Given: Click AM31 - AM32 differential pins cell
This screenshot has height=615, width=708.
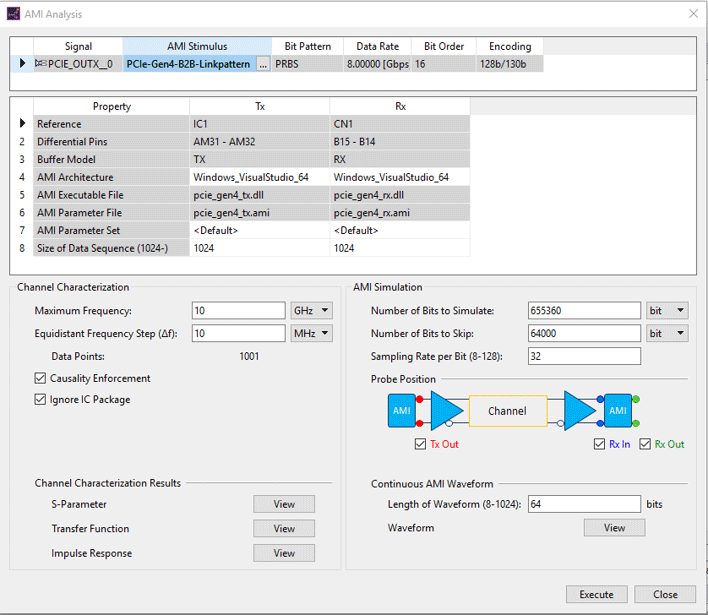Looking at the screenshot, I should point(260,141).
